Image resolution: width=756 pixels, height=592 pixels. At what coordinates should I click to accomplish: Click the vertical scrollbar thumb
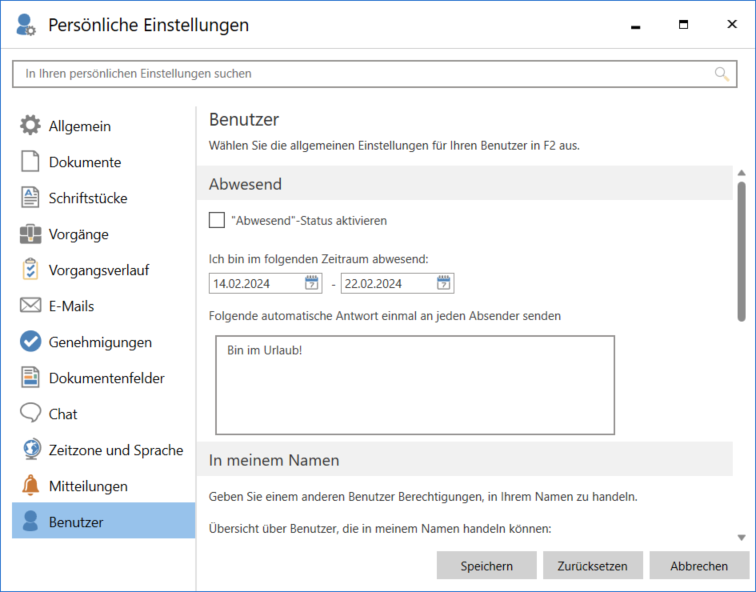pos(742,251)
